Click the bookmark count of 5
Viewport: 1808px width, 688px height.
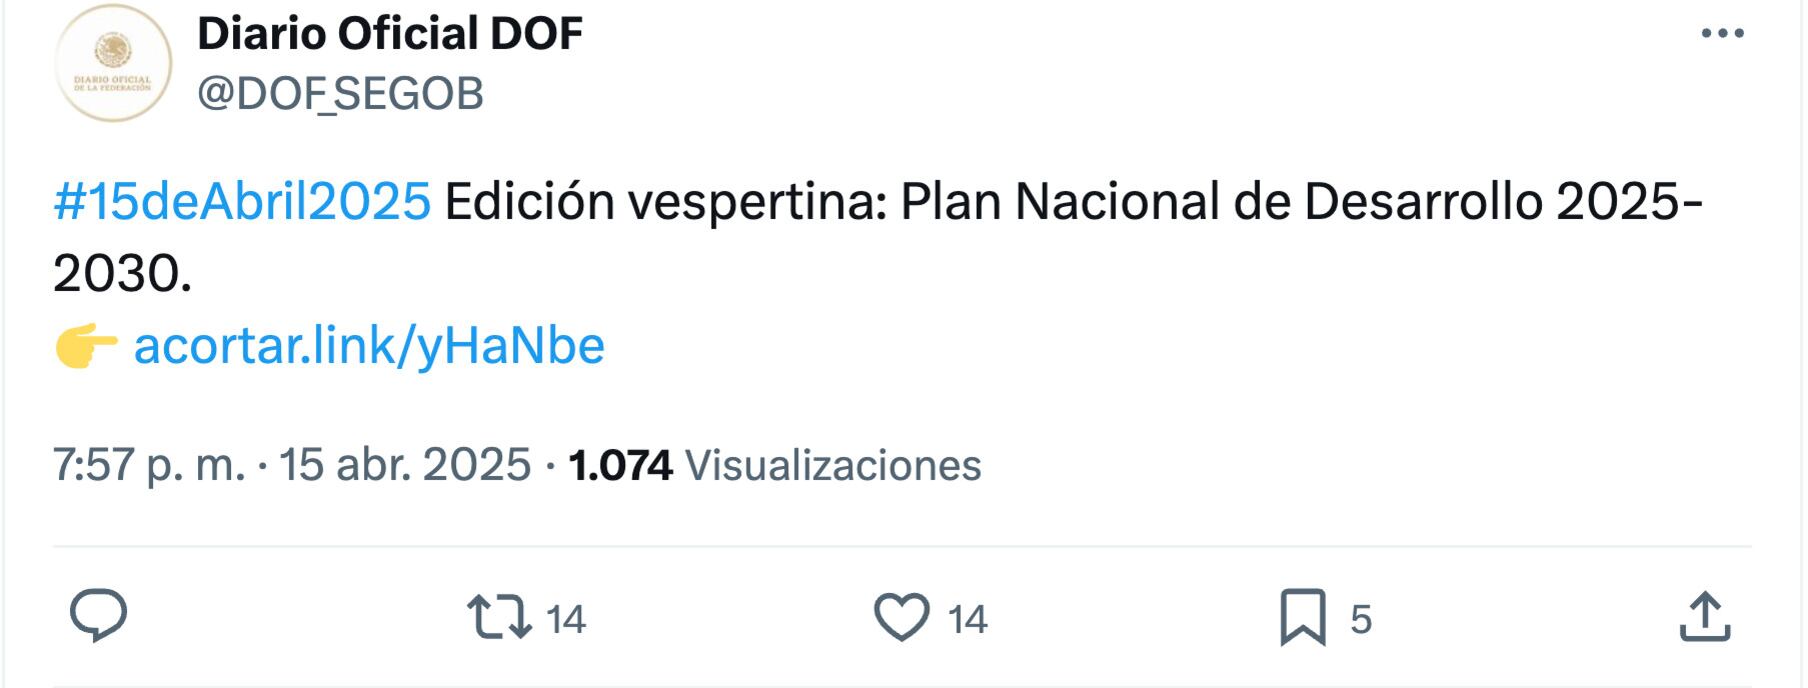(1361, 620)
